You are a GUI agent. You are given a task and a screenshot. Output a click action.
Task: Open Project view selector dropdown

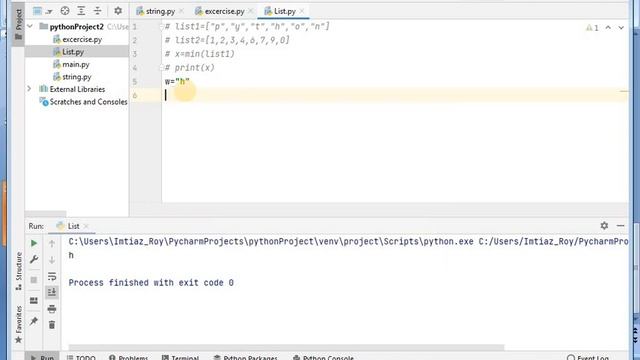(x=42, y=11)
